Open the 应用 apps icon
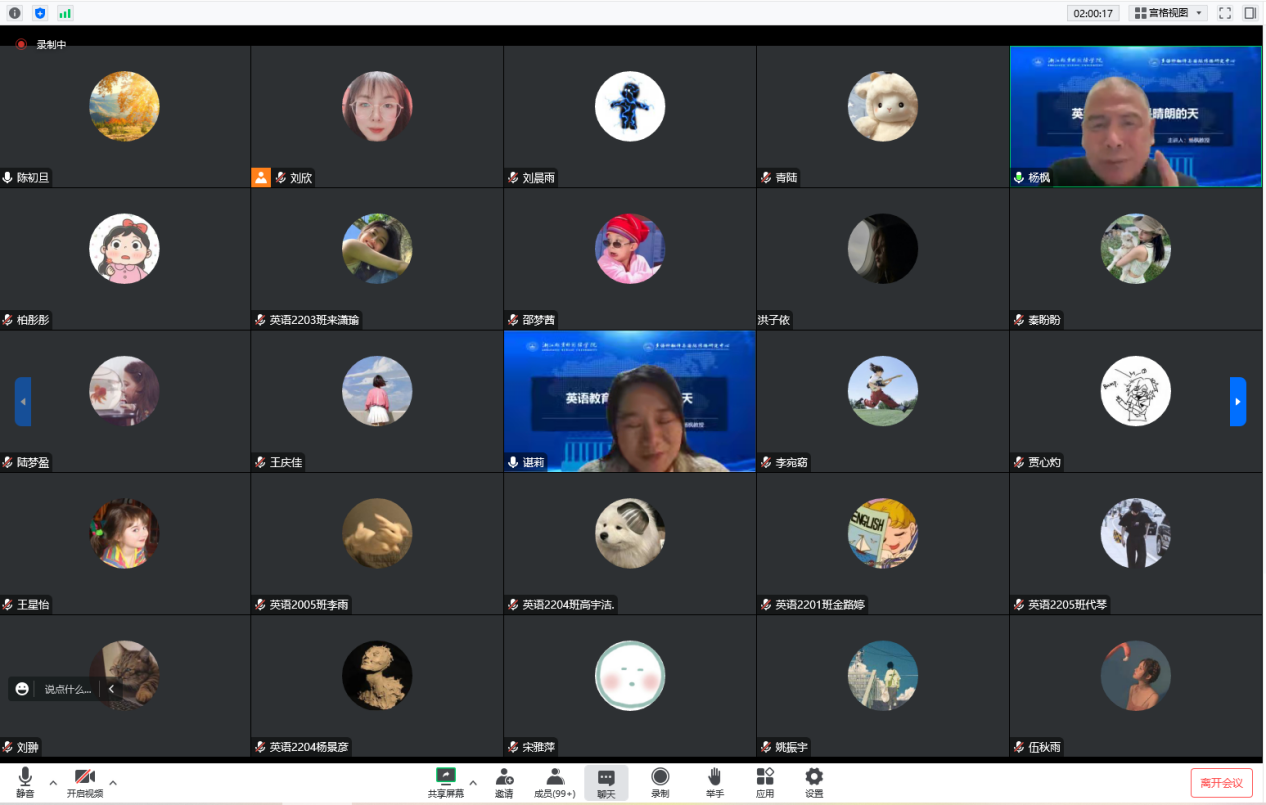 [765, 782]
